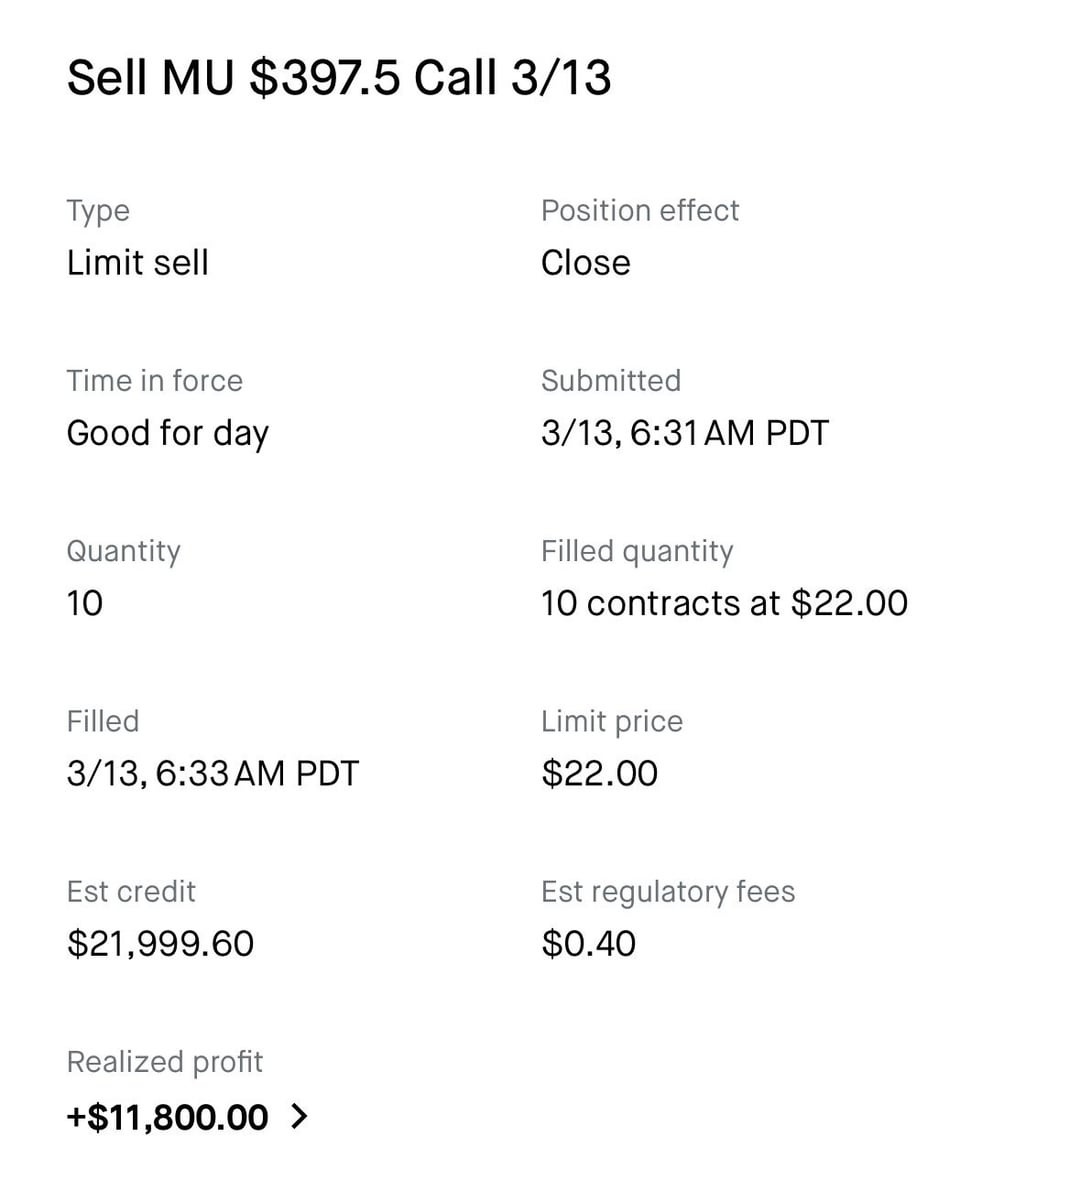Click the Est regulatory fees label

(667, 891)
